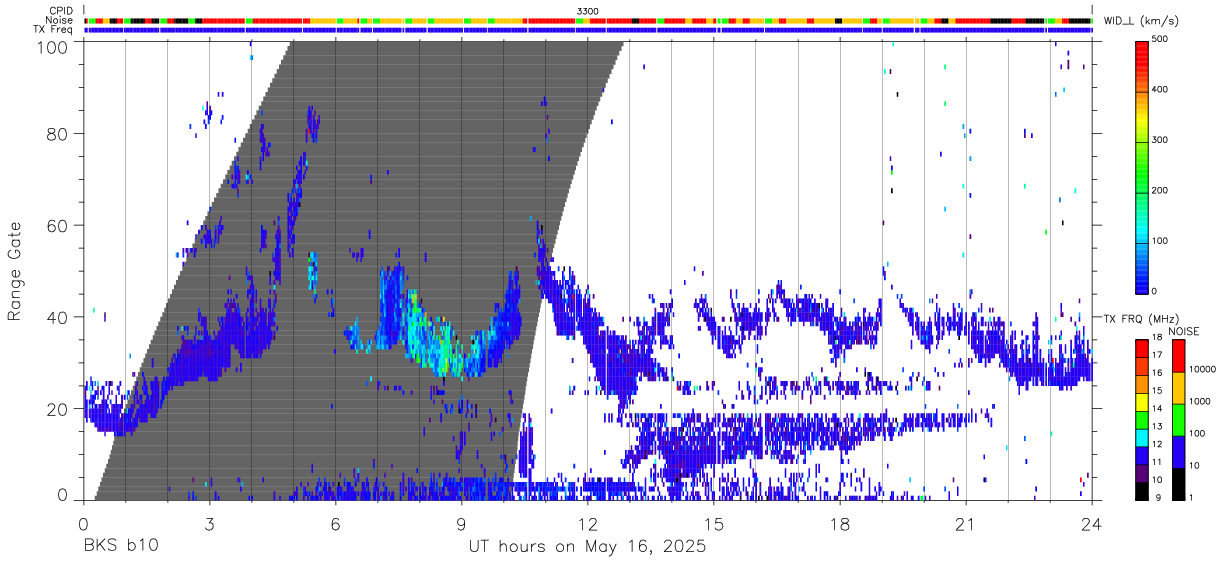This screenshot has width=1228, height=567.
Task: Click the 10000 label on noise legend
Action: (x=1203, y=370)
